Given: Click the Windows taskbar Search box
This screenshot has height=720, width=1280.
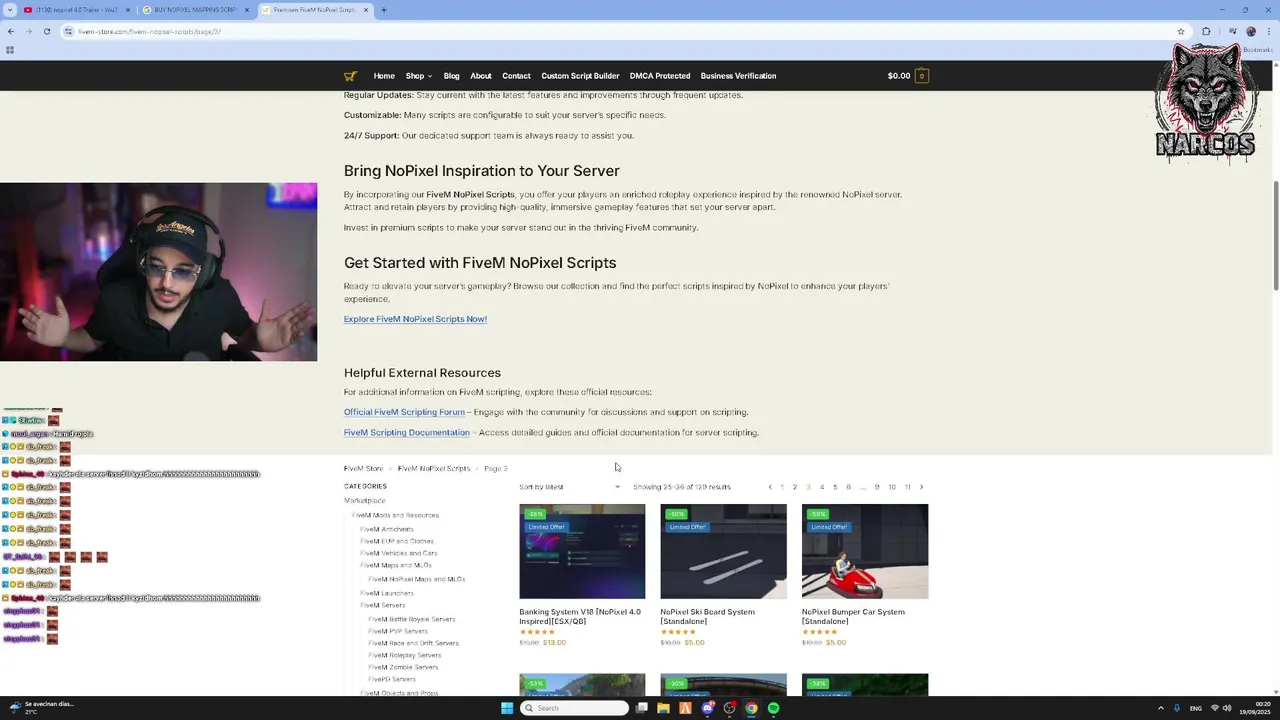Looking at the screenshot, I should [576, 708].
